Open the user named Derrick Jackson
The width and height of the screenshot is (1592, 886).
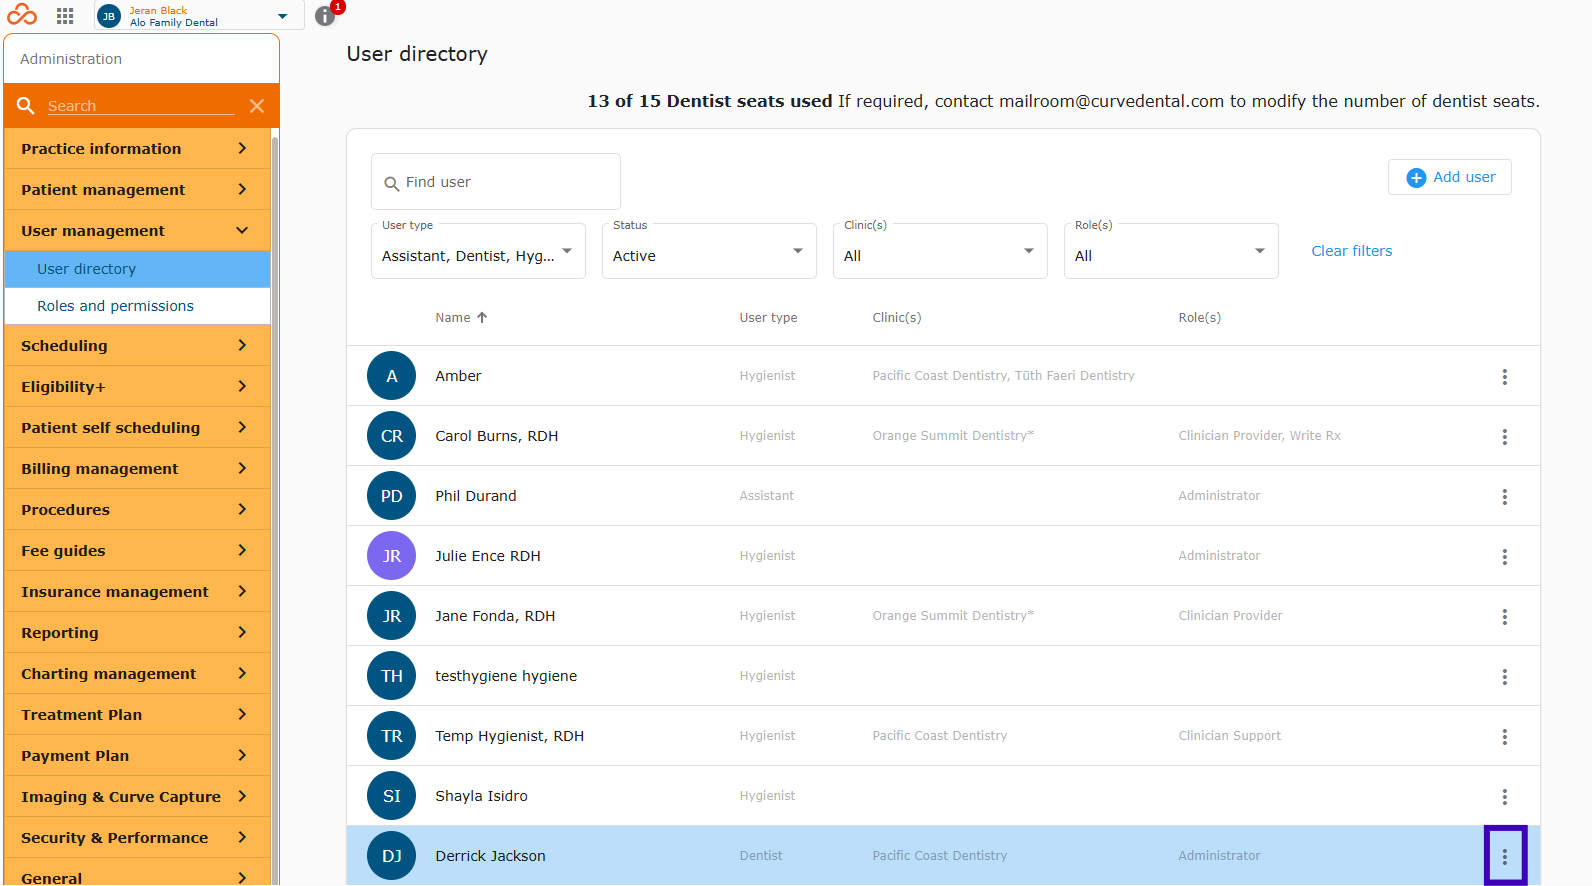point(490,856)
